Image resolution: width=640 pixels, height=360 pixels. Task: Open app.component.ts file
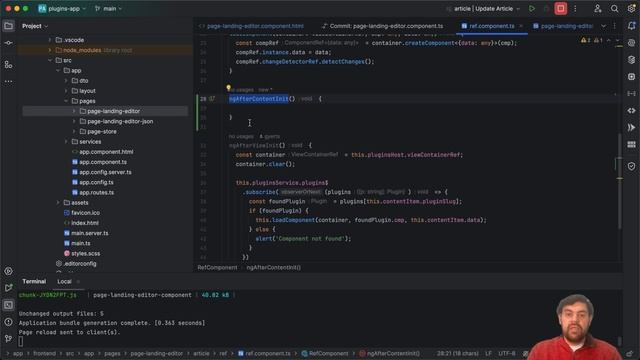pos(103,162)
